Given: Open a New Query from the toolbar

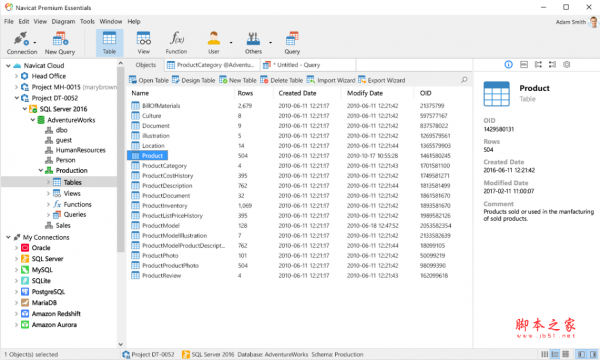Looking at the screenshot, I should (x=60, y=43).
